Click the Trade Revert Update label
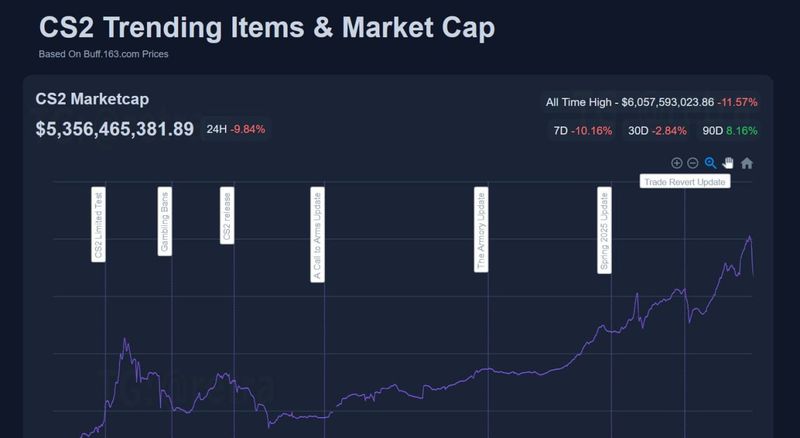 pyautogui.click(x=685, y=182)
